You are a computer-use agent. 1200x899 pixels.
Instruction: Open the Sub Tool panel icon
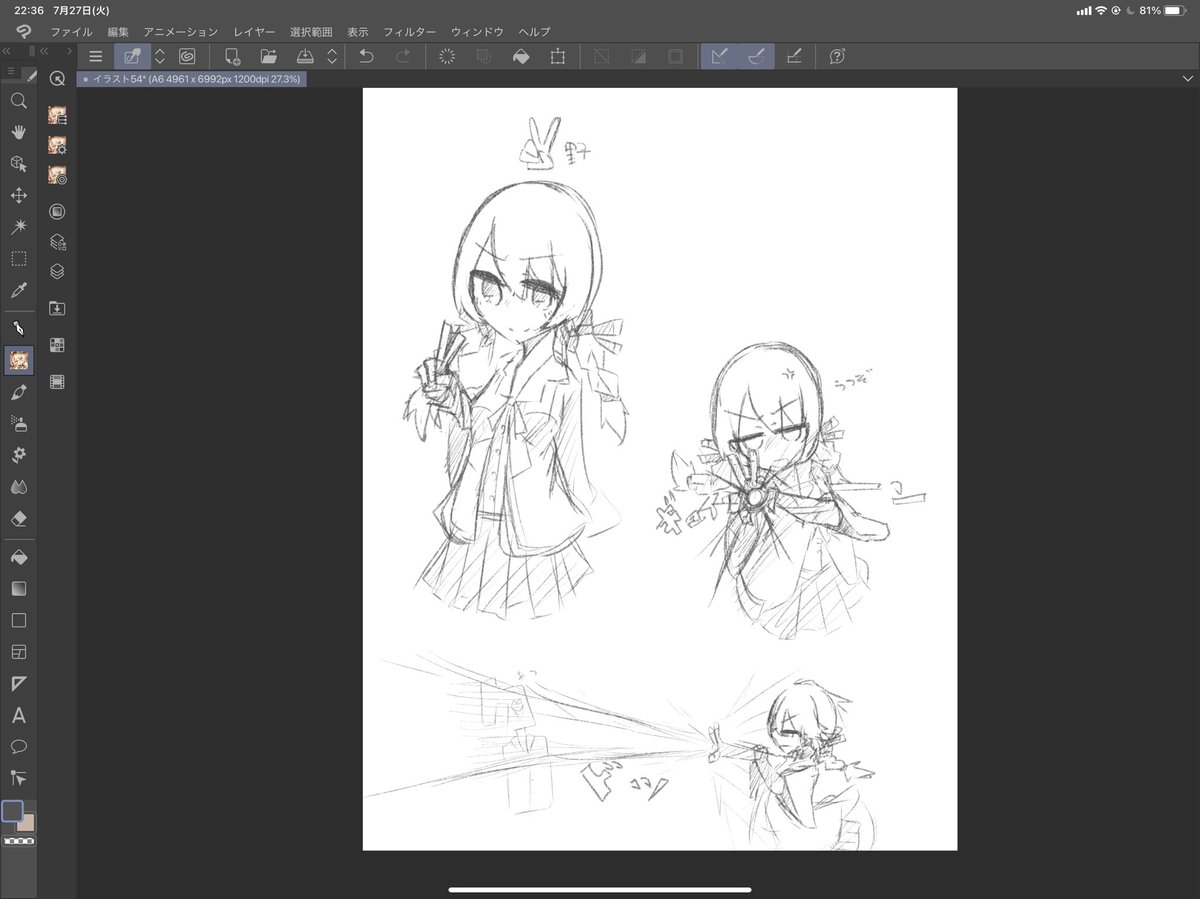point(57,115)
